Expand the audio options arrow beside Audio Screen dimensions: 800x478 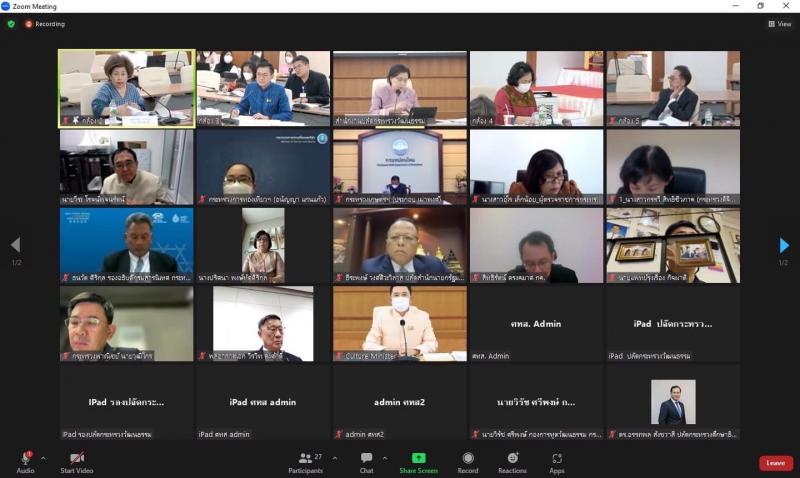(x=43, y=458)
